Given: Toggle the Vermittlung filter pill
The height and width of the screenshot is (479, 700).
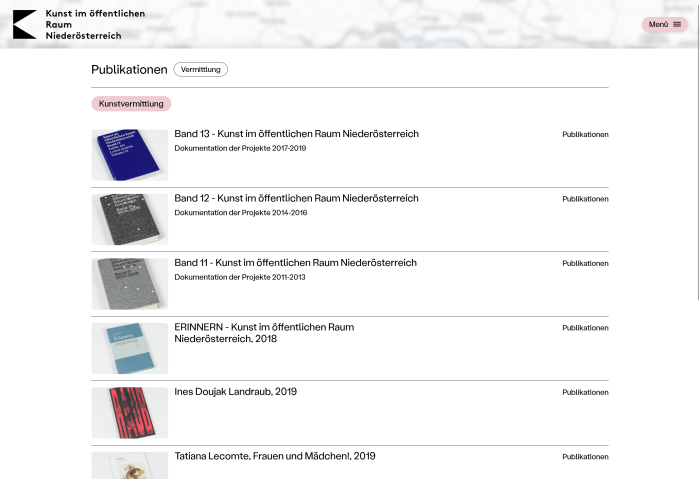Looking at the screenshot, I should [x=200, y=70].
